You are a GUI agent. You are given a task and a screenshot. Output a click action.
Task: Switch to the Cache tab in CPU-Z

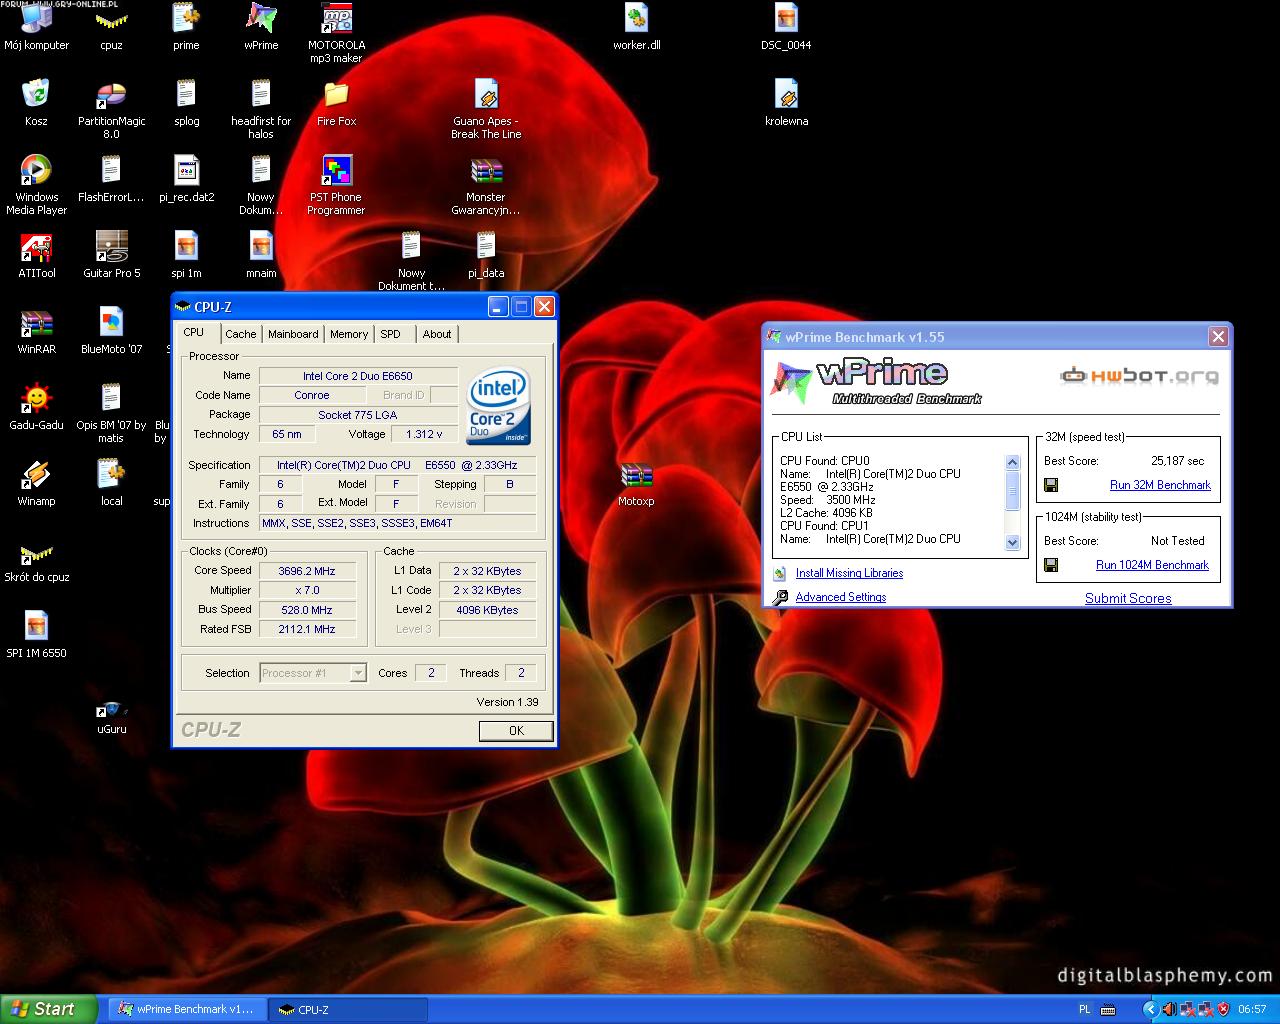point(240,334)
